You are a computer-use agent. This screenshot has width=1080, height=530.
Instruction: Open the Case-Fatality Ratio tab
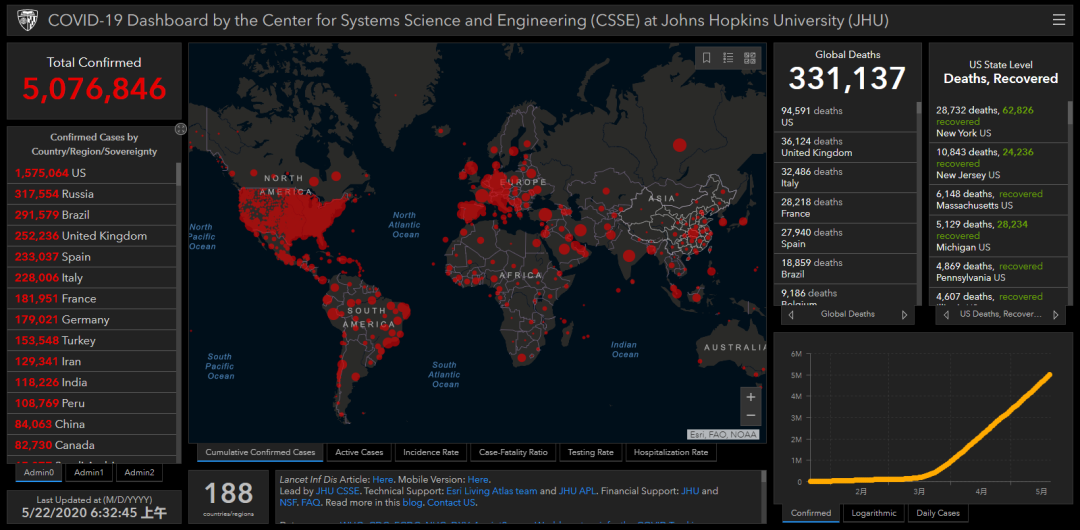point(513,453)
